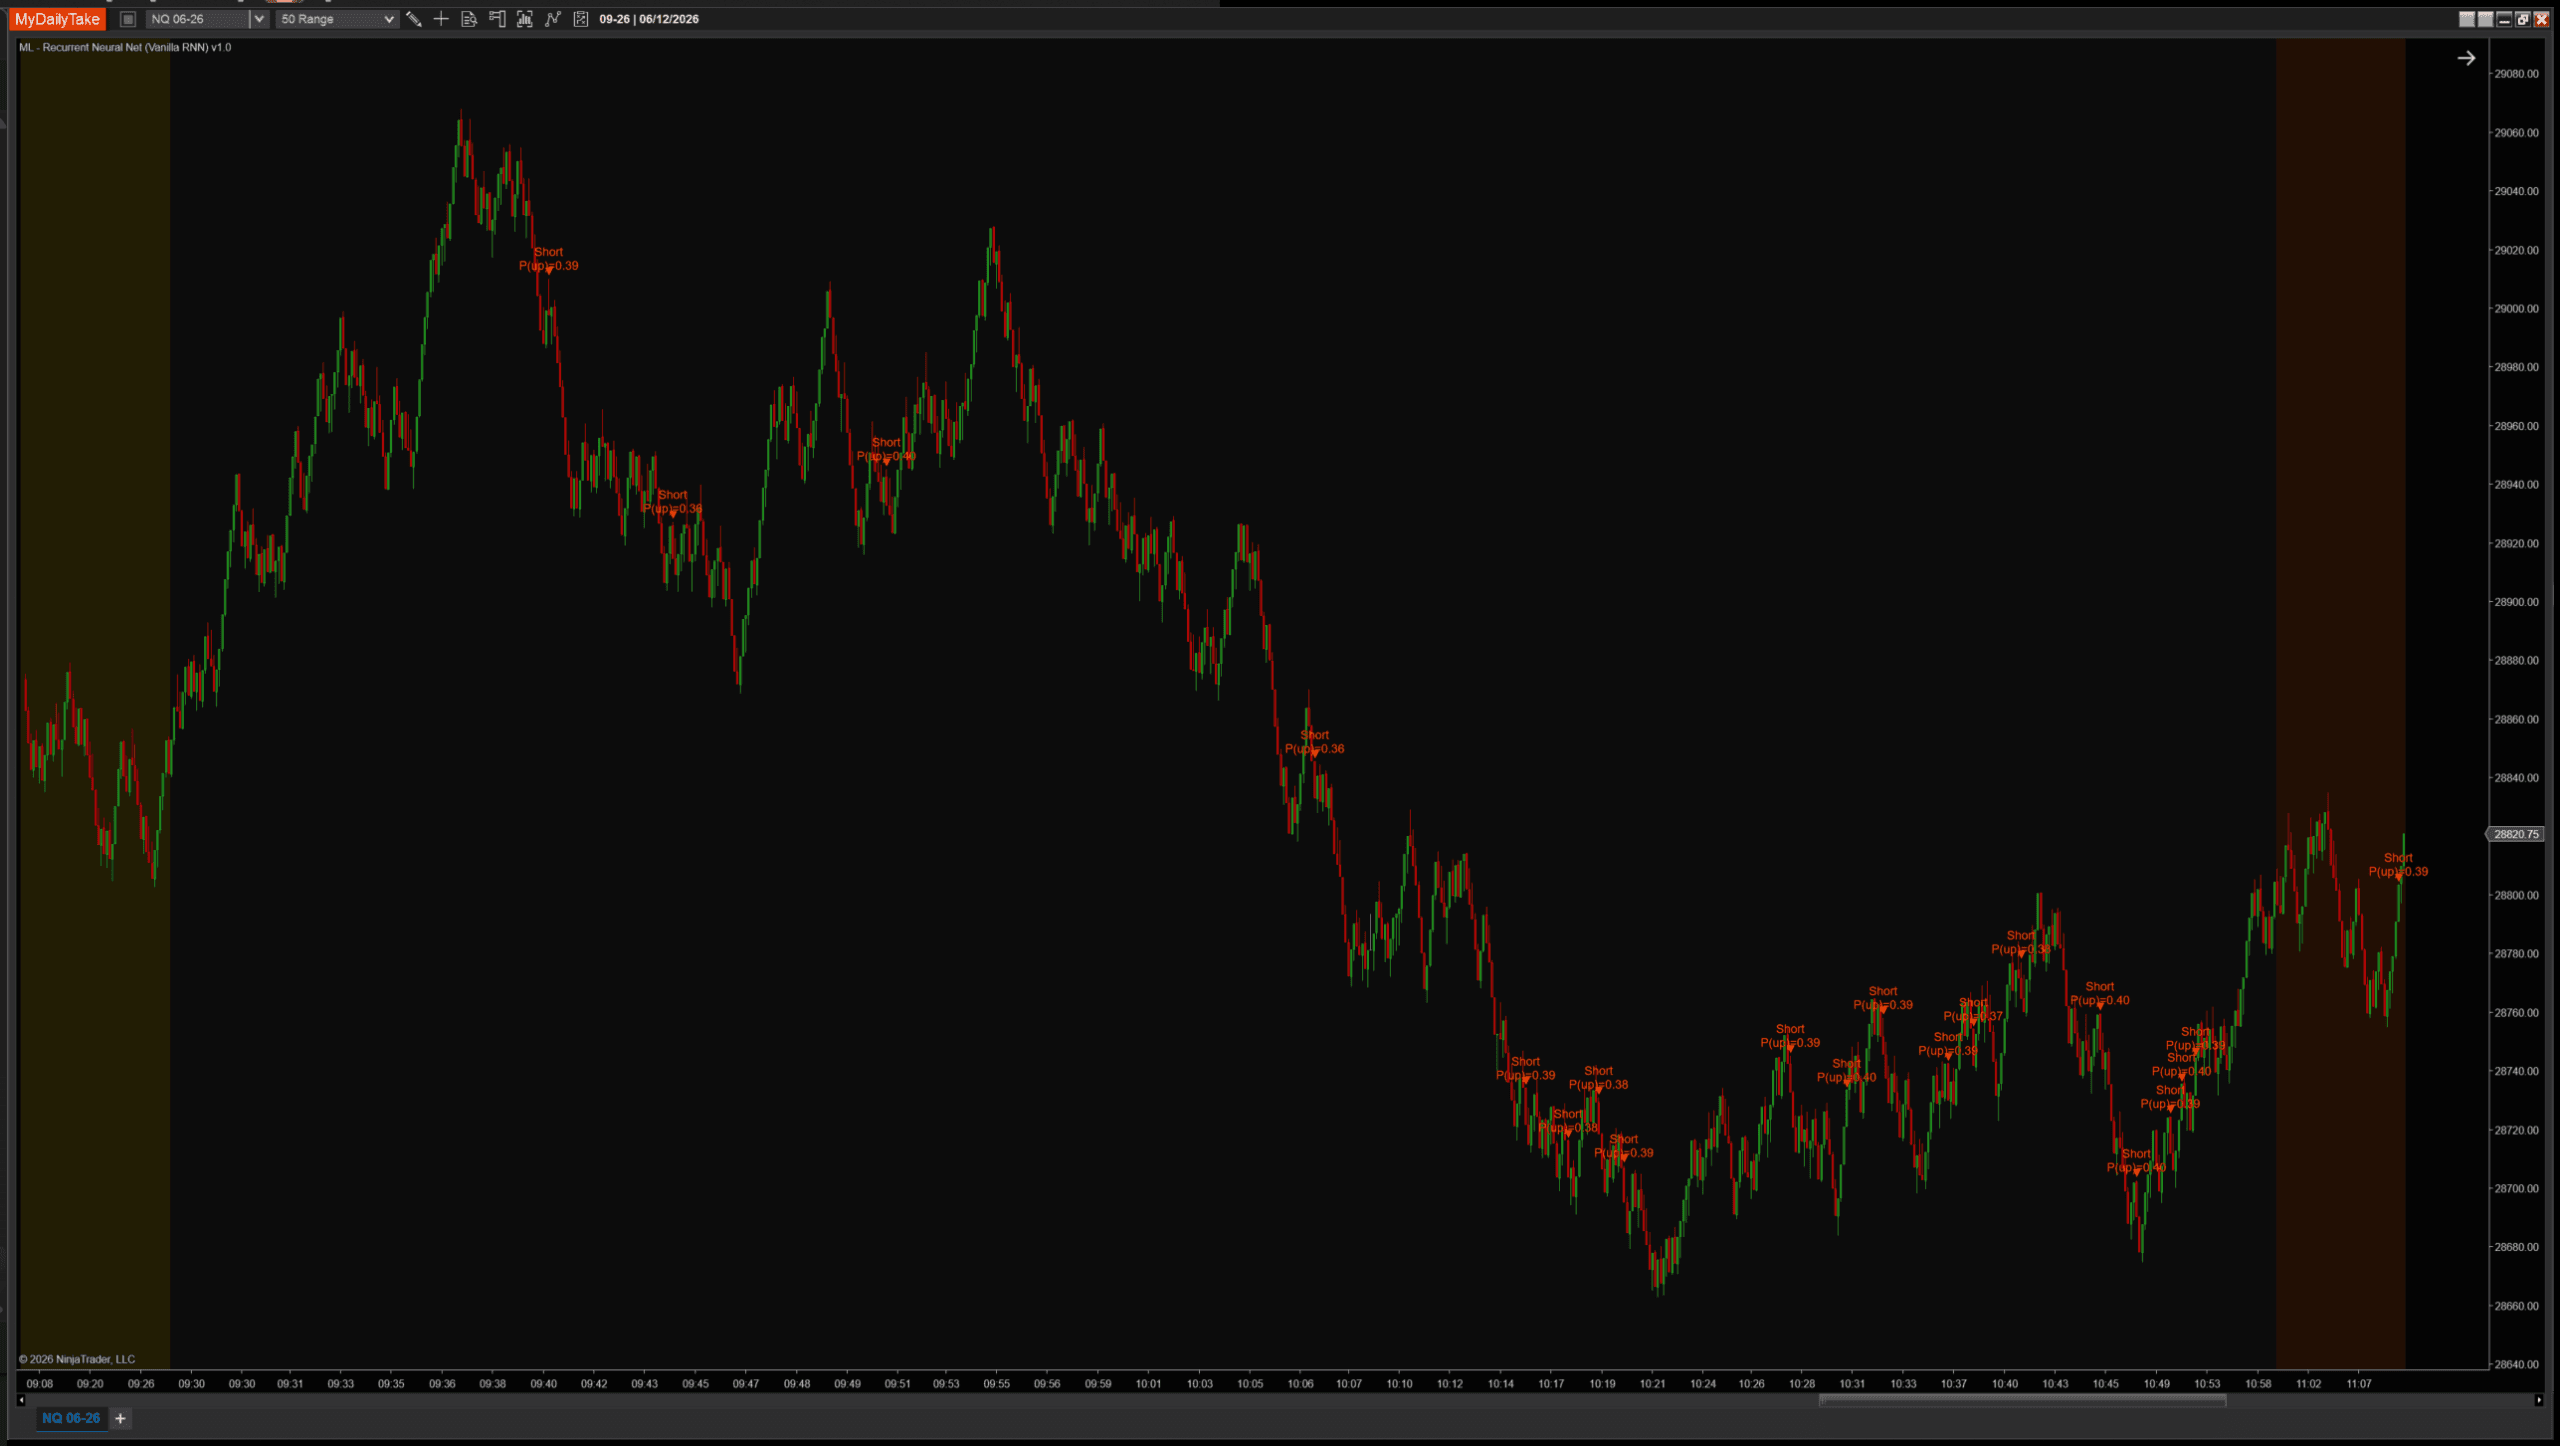Minimize the chart window
Screen dimensions: 2560x1446
[x=2505, y=19]
